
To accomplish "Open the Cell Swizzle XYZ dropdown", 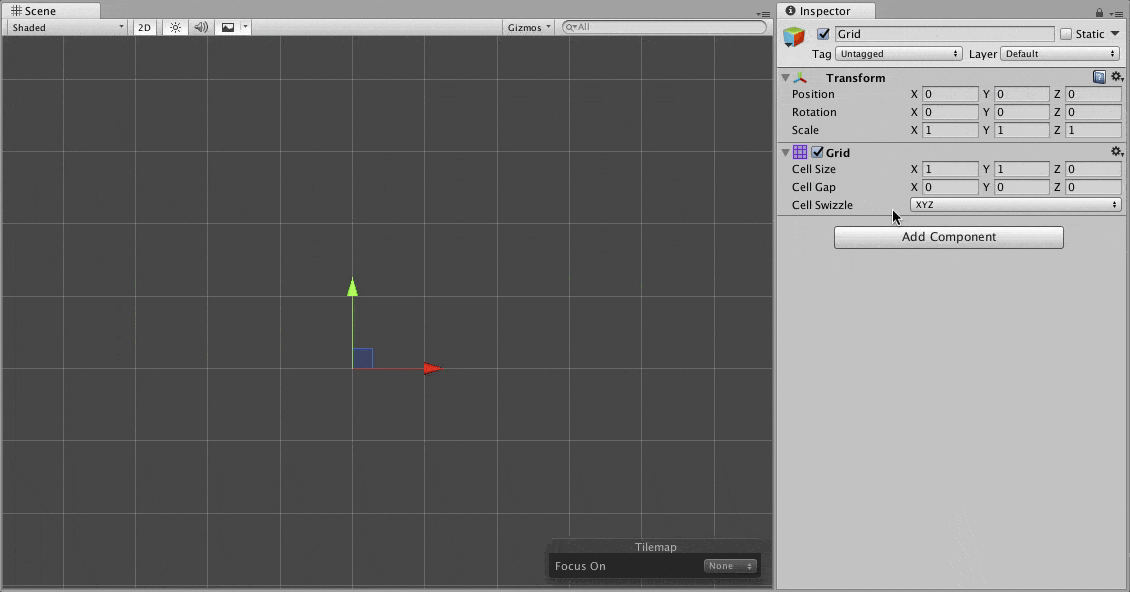I will pyautogui.click(x=1015, y=205).
